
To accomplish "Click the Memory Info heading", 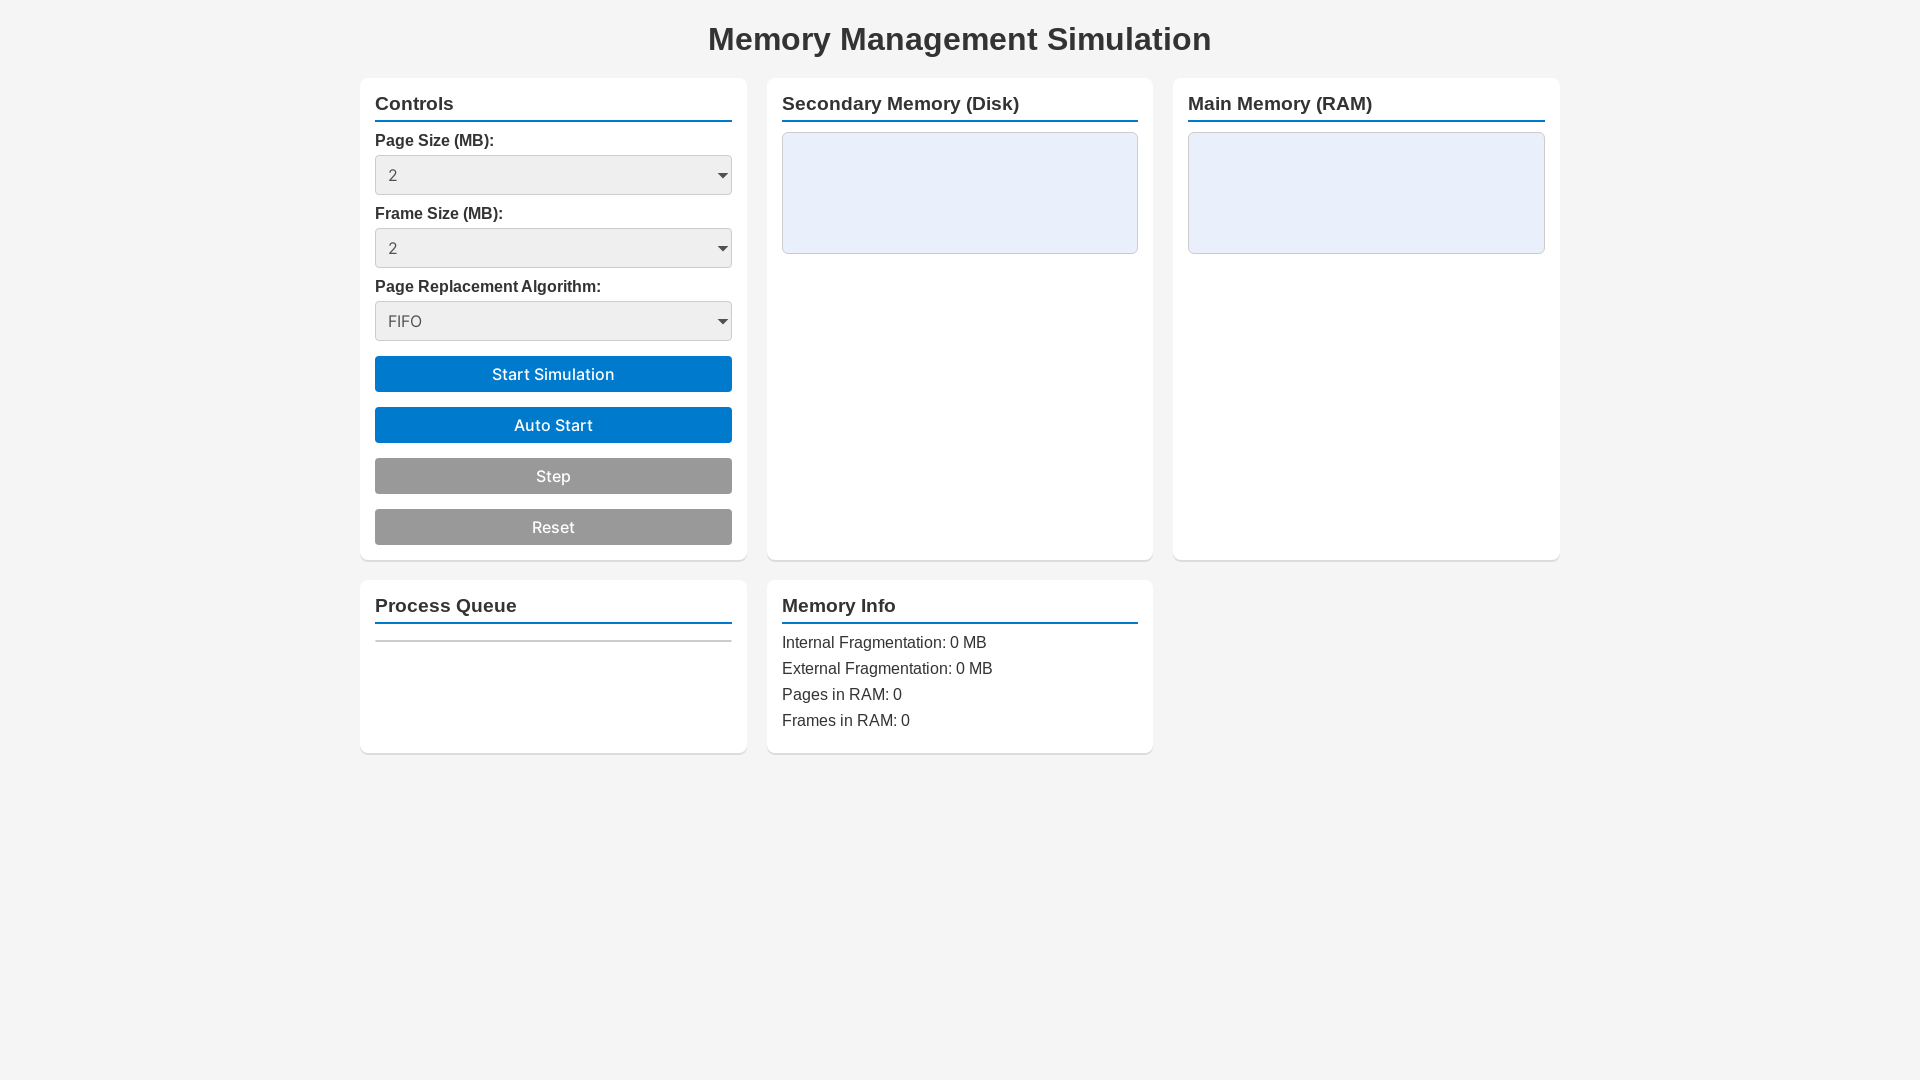I will tap(839, 606).
